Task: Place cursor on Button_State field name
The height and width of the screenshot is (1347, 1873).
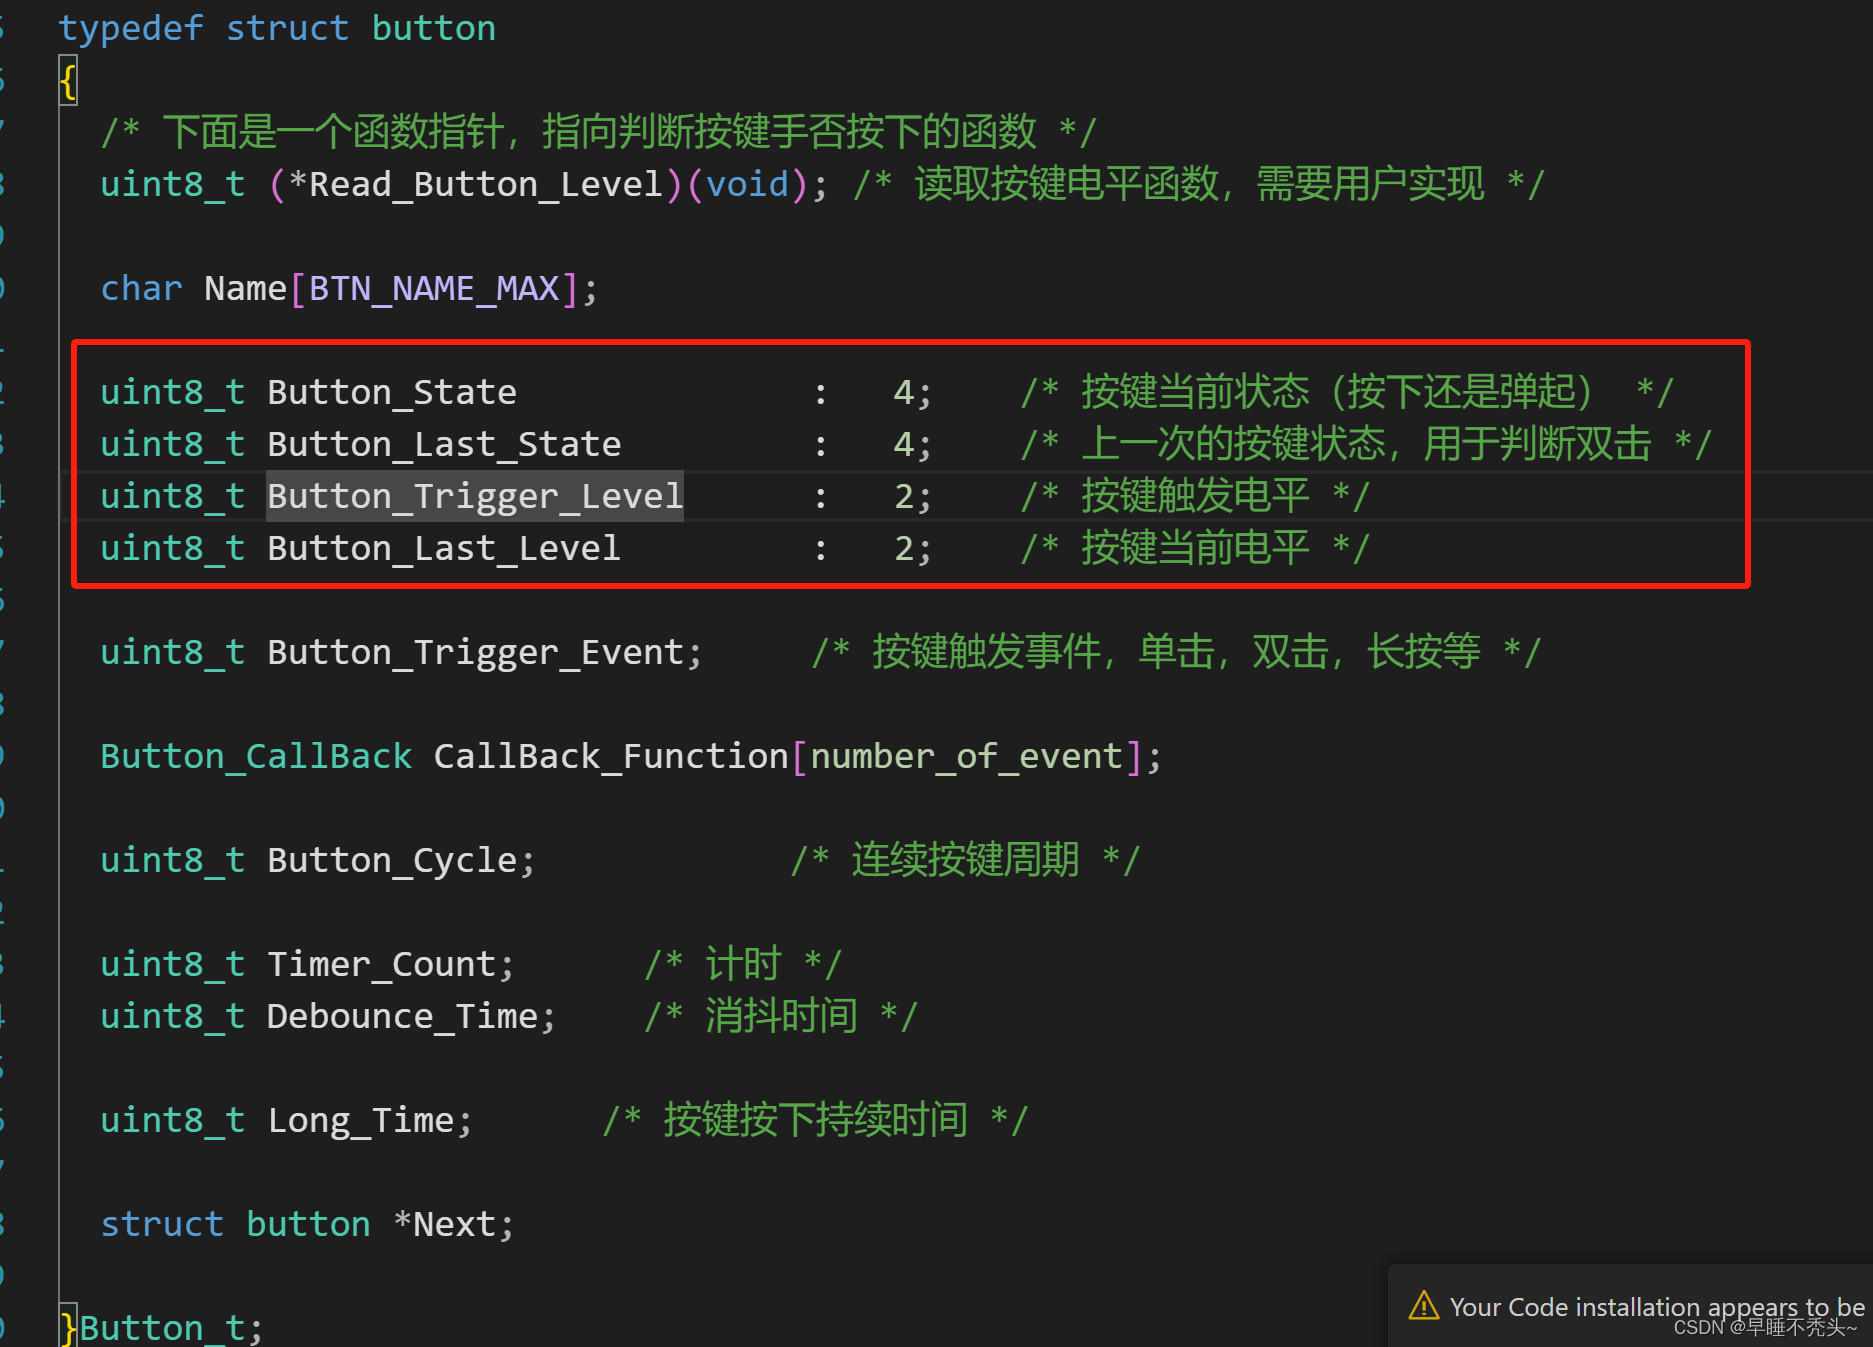Action: click(392, 392)
